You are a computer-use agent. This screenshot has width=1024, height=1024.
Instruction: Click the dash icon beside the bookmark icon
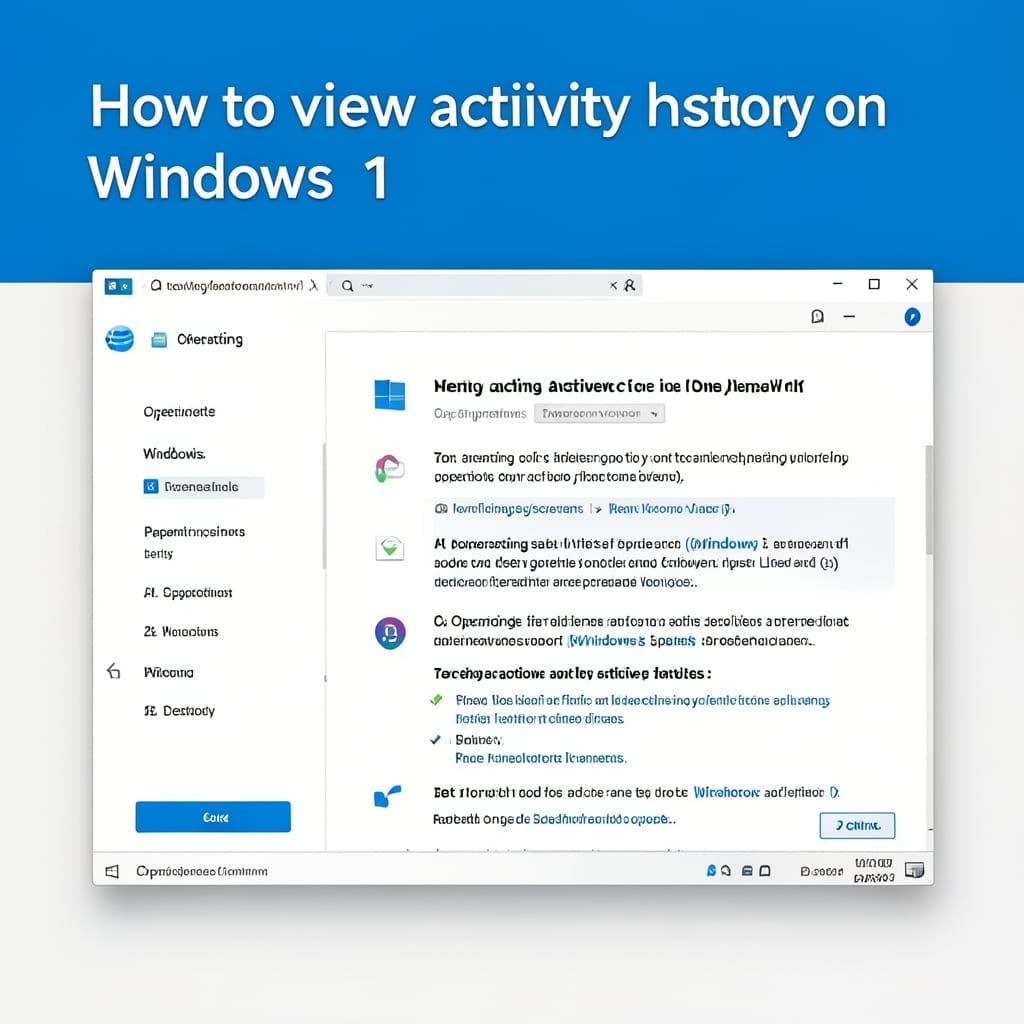[x=849, y=317]
